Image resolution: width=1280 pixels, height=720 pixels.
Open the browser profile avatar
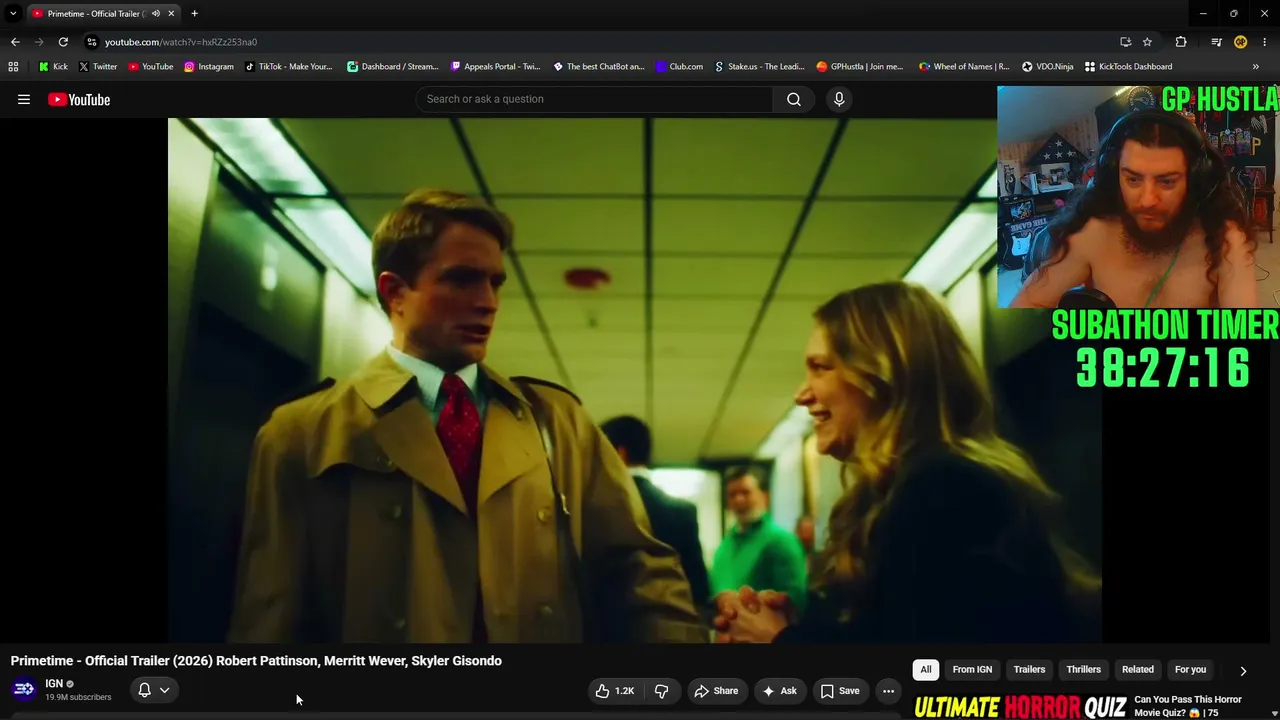click(x=1240, y=42)
